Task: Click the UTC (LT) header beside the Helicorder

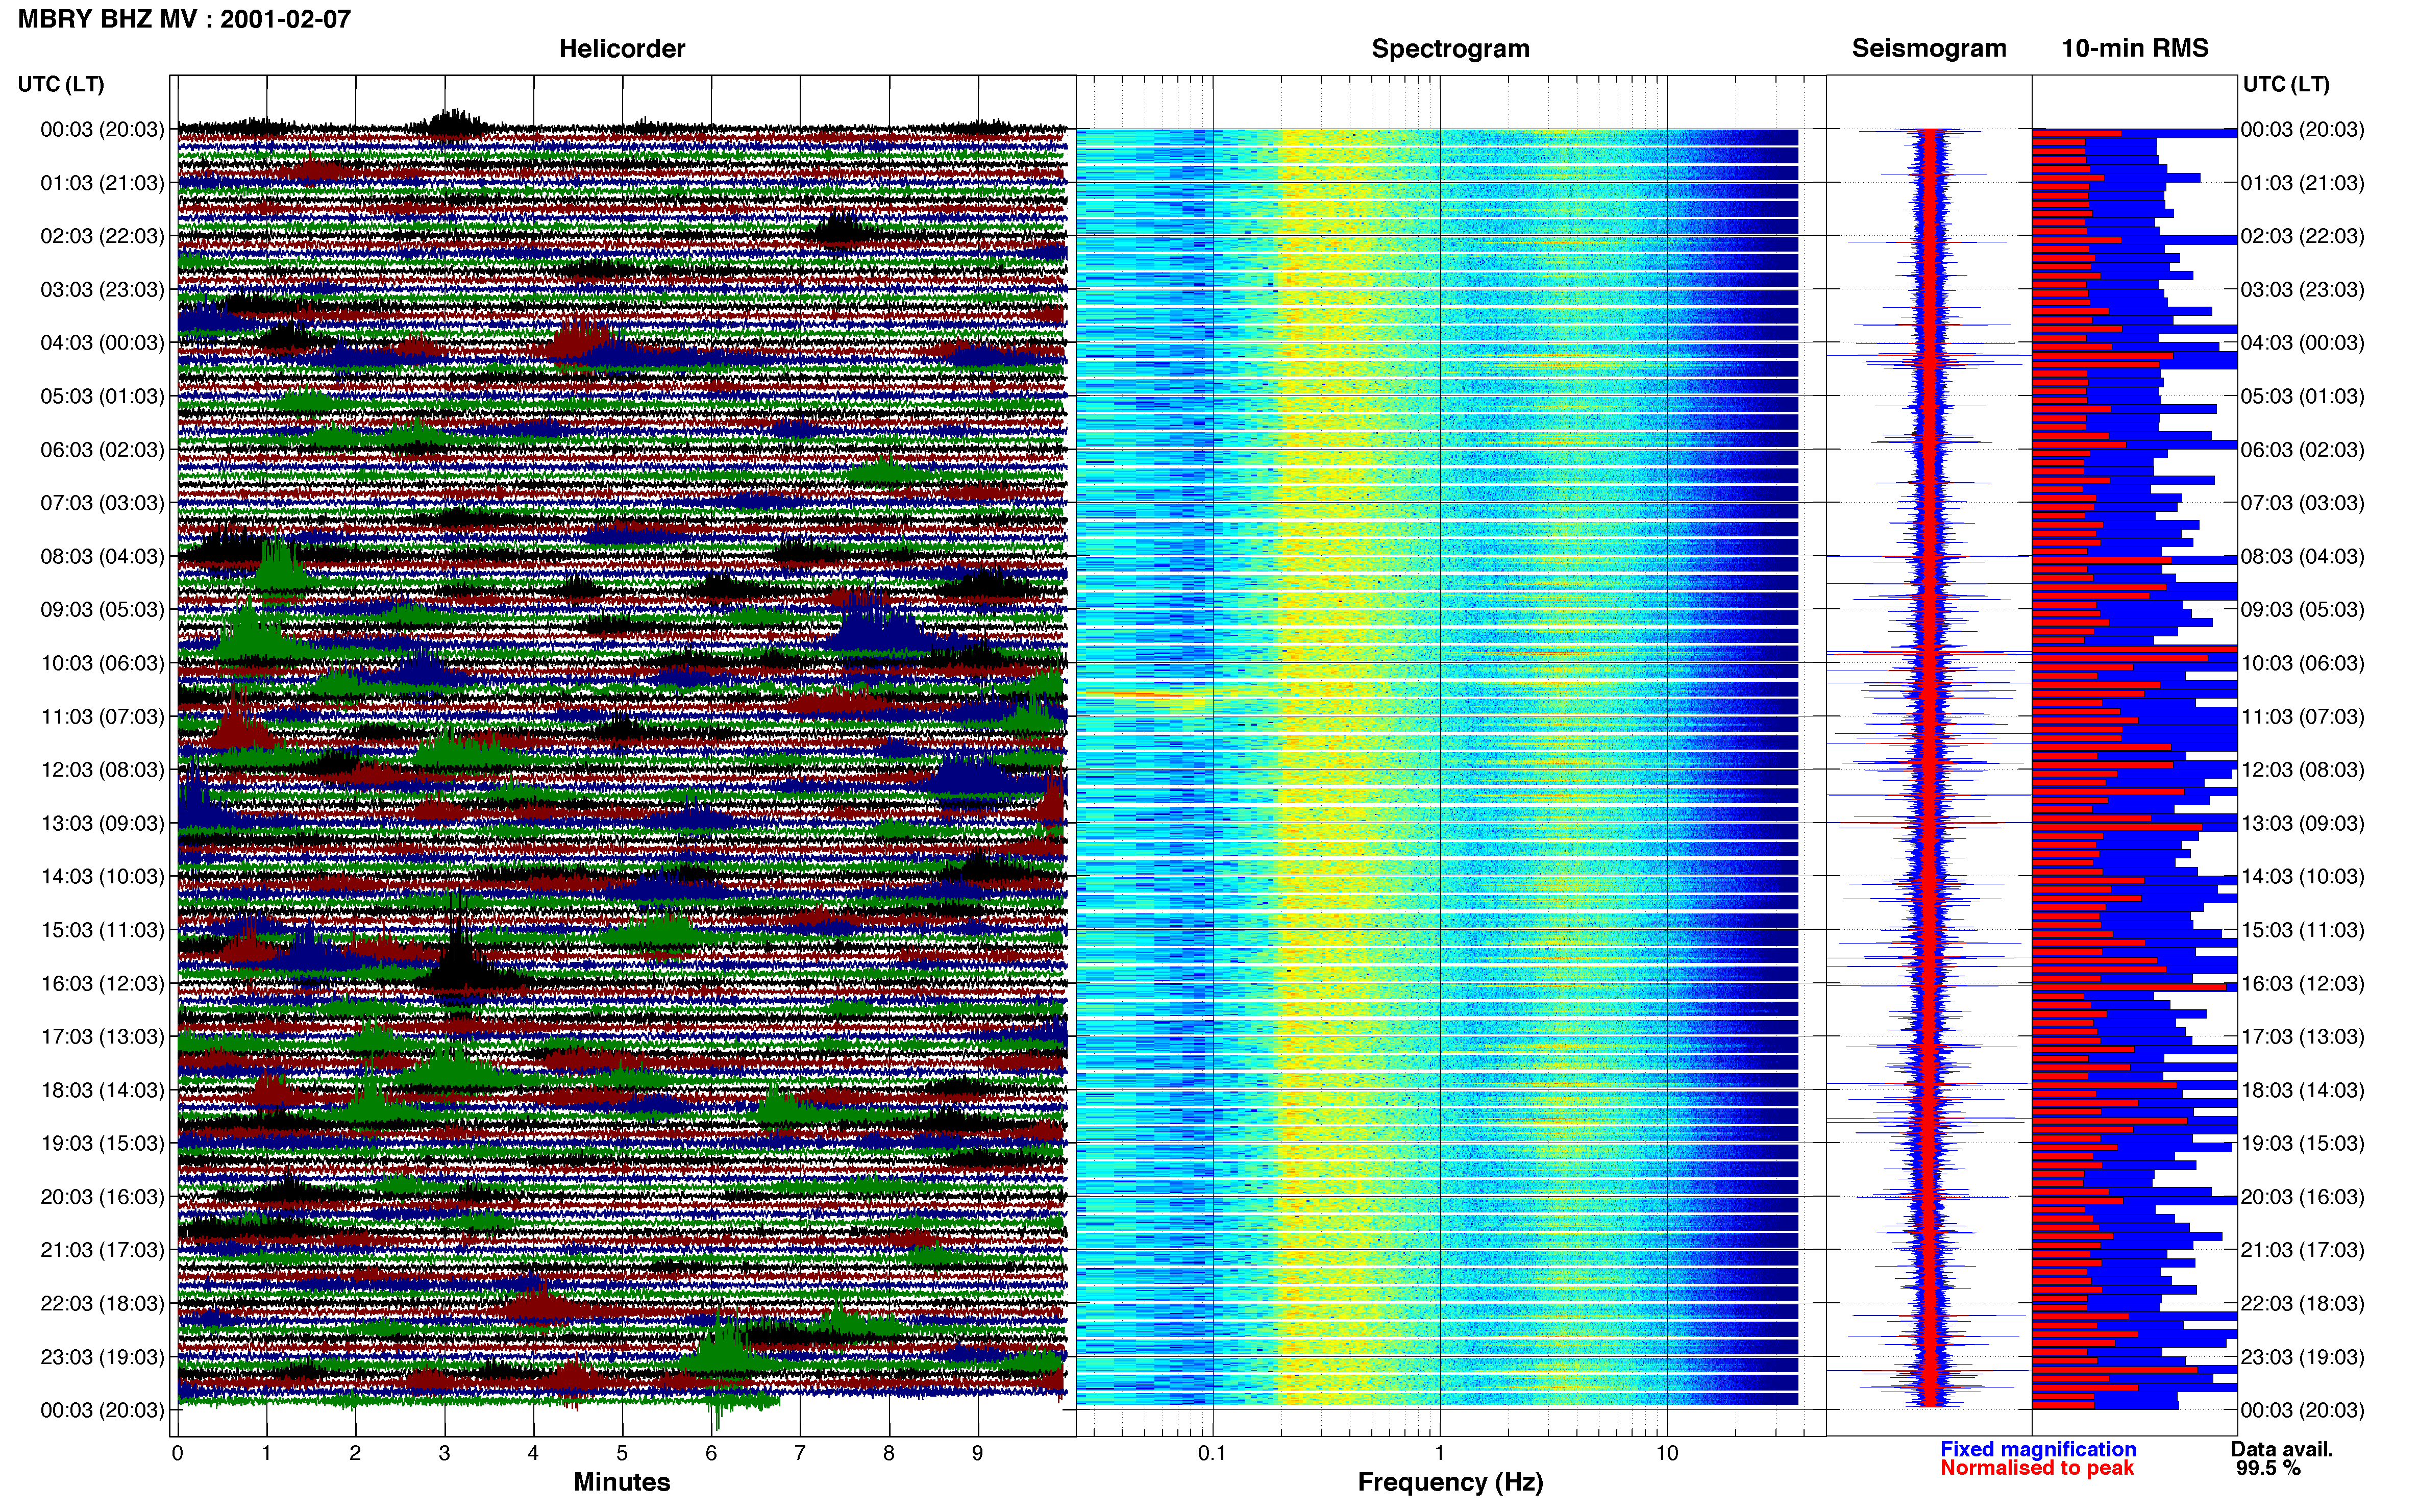Action: (61, 84)
